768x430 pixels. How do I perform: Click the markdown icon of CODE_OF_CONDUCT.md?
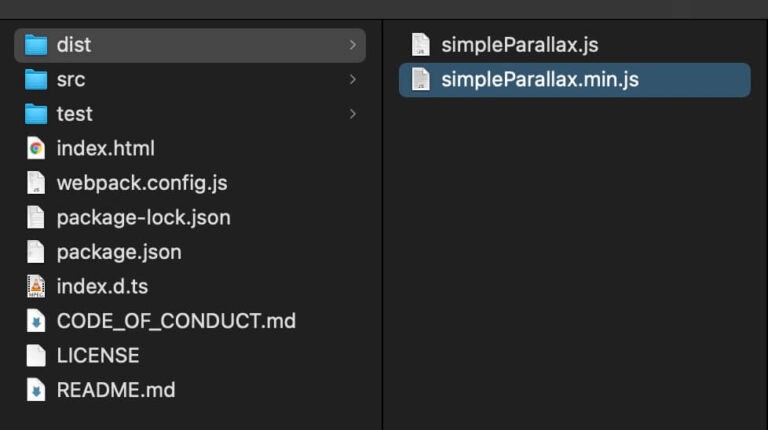[36, 321]
